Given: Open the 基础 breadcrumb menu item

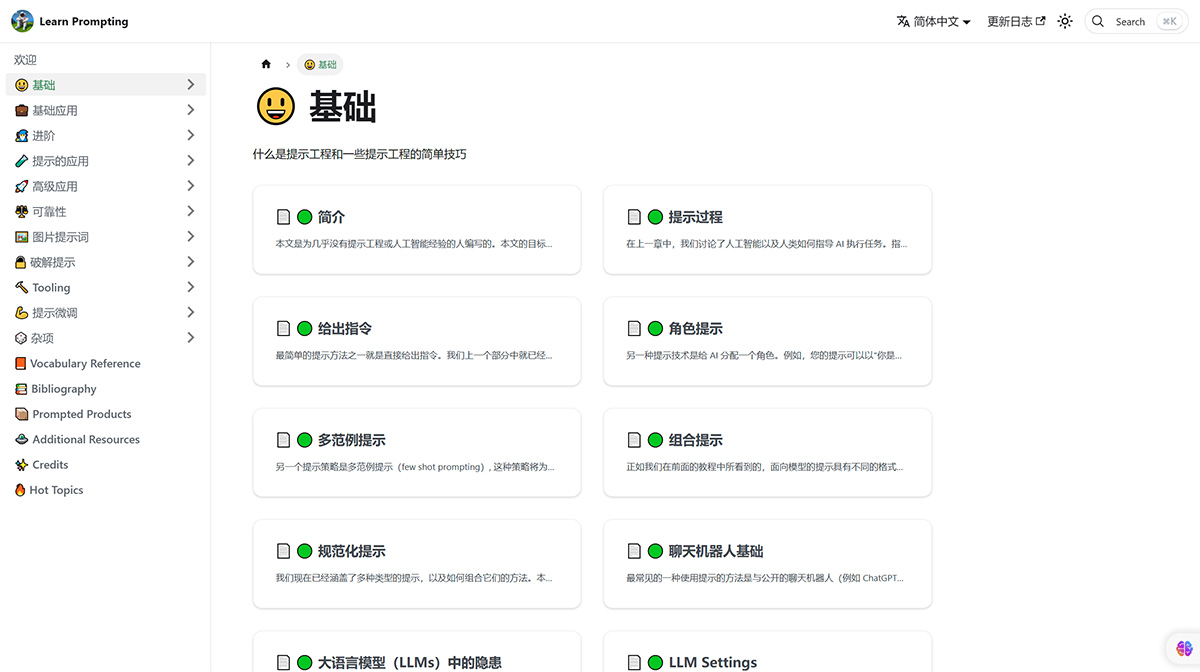Looking at the screenshot, I should [x=320, y=64].
